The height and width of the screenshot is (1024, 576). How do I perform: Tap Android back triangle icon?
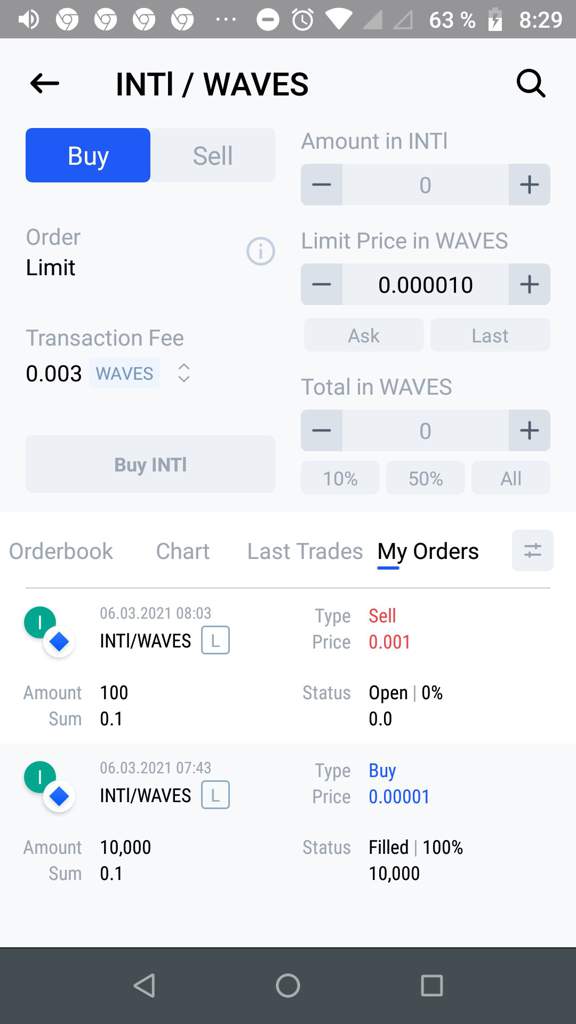pyautogui.click(x=144, y=985)
